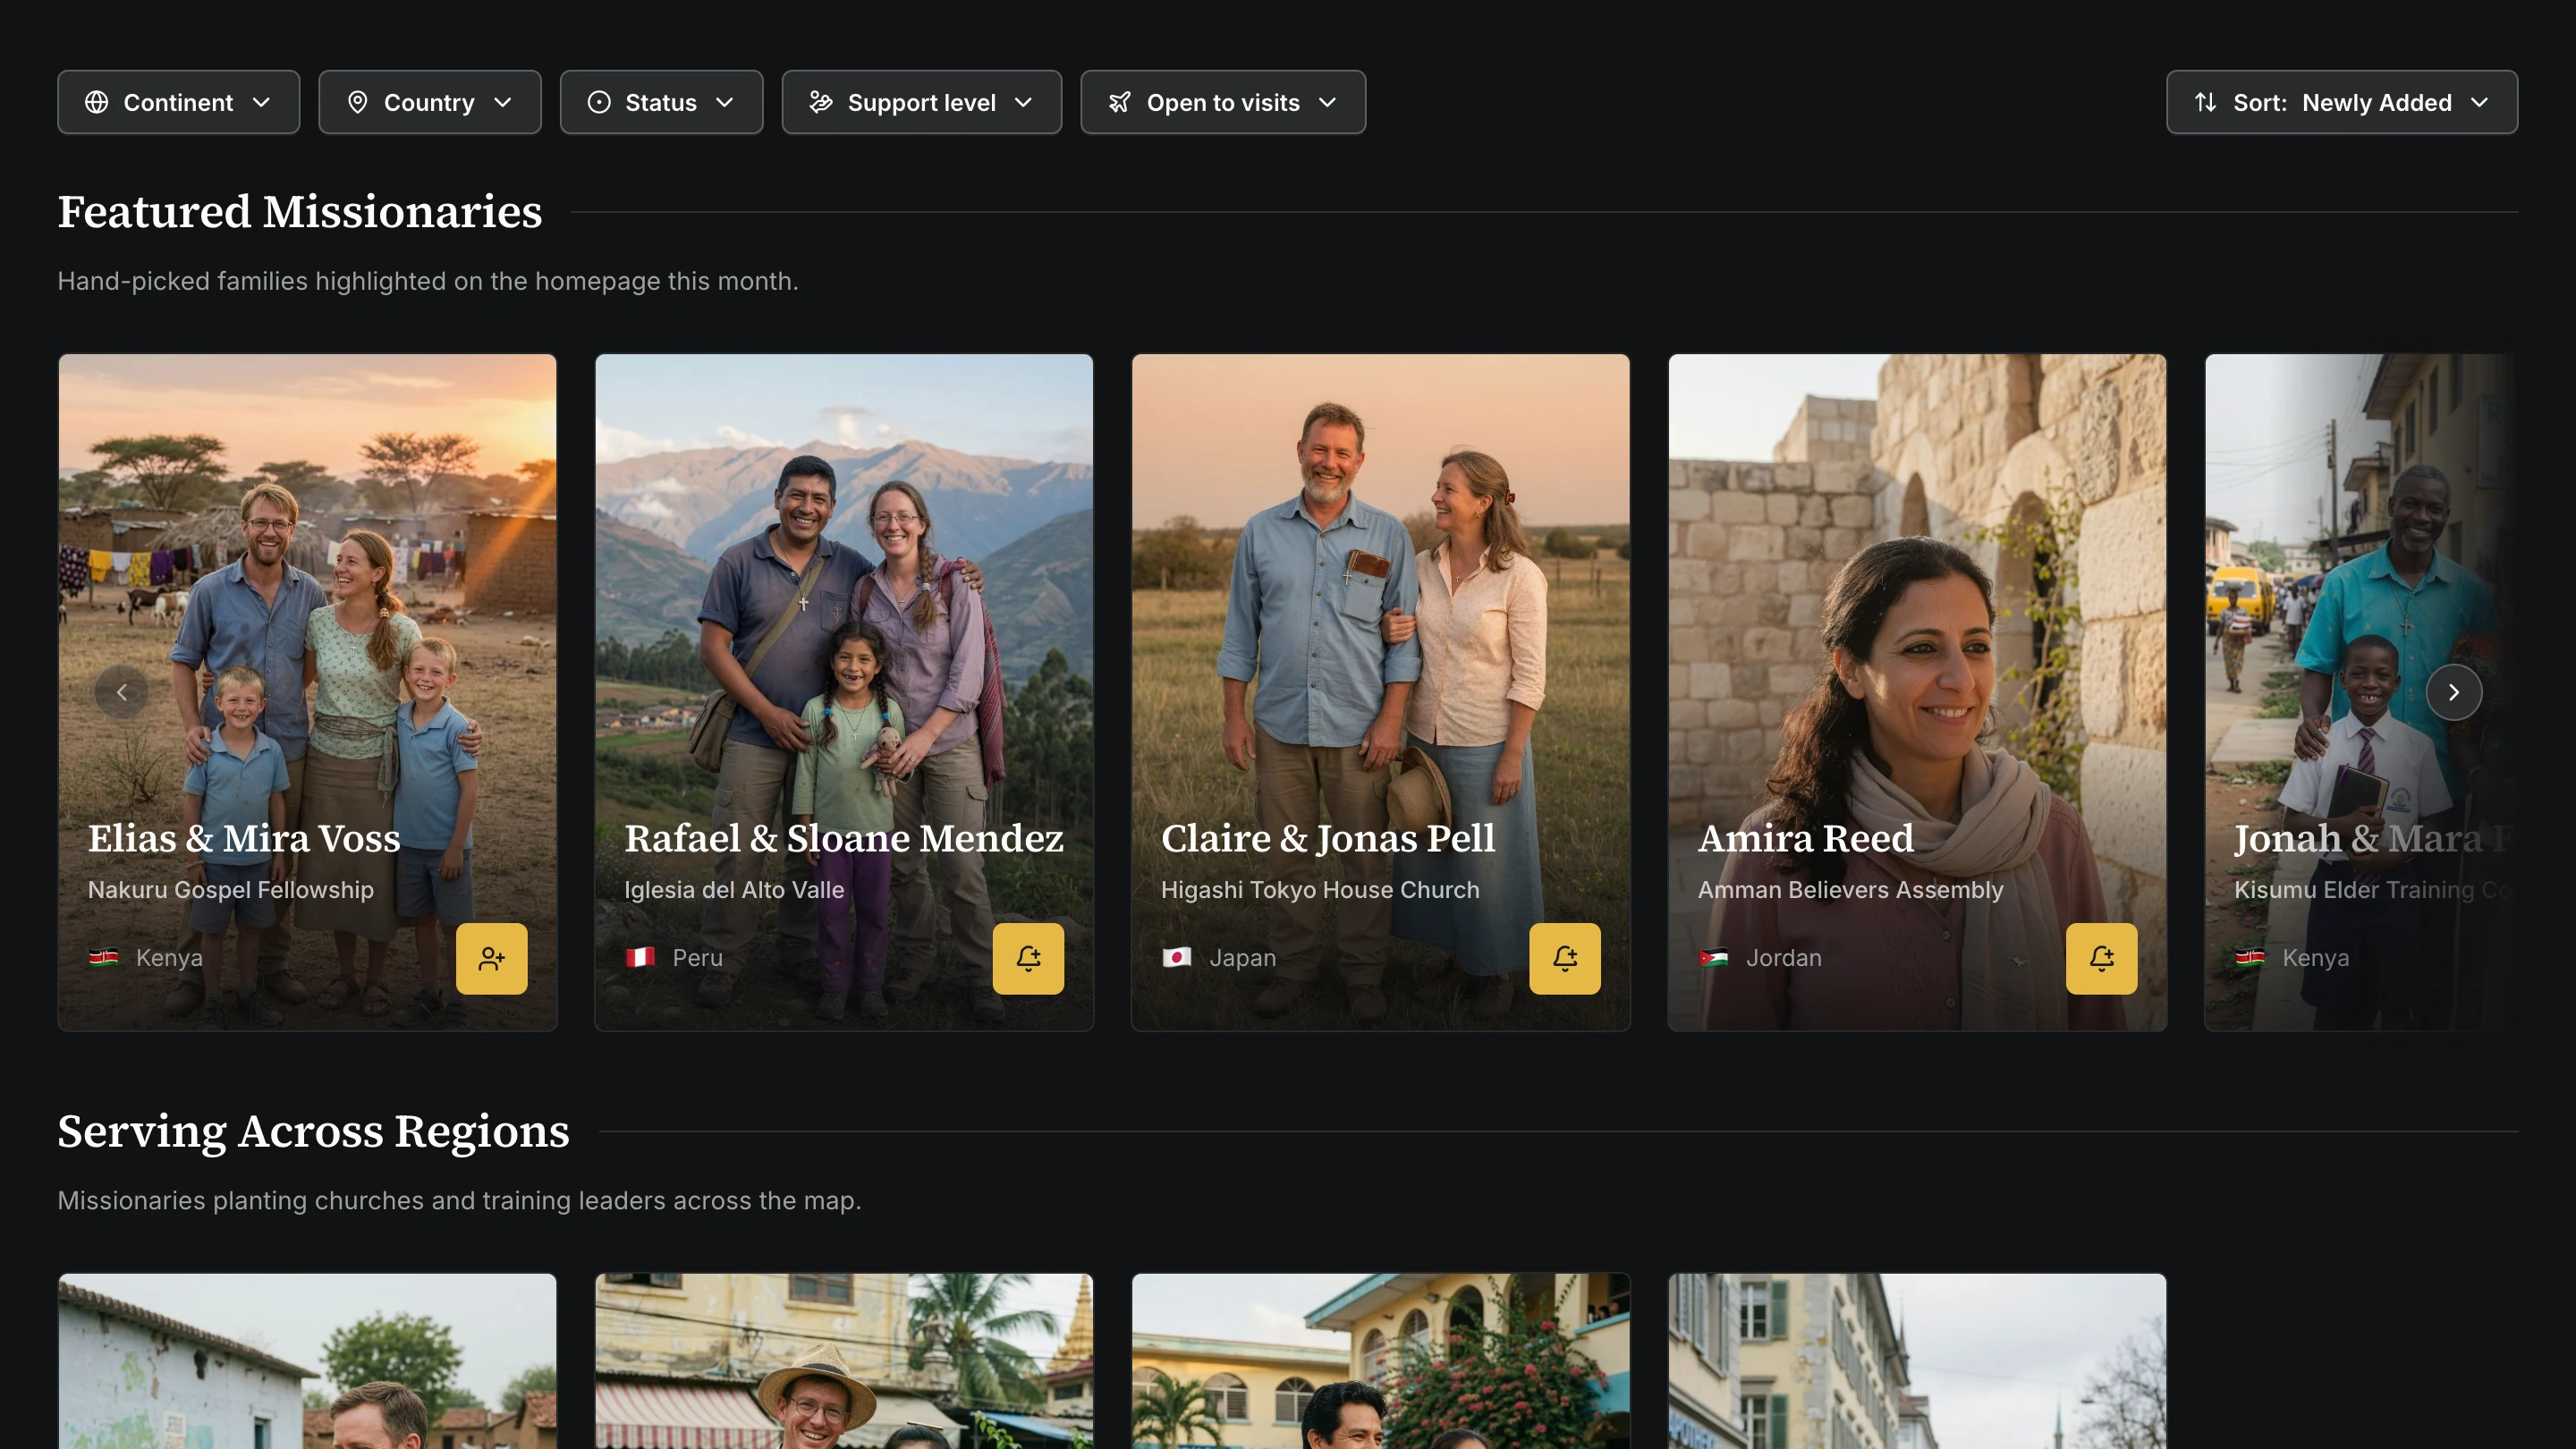Click the Peru flag icon

[640, 957]
